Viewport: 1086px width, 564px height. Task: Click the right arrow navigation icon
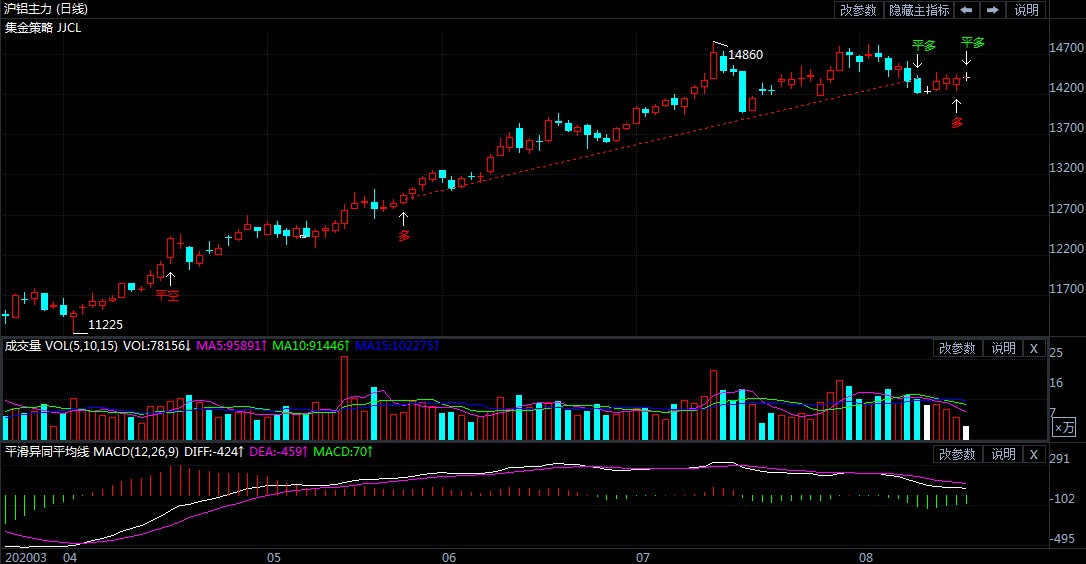tap(992, 10)
